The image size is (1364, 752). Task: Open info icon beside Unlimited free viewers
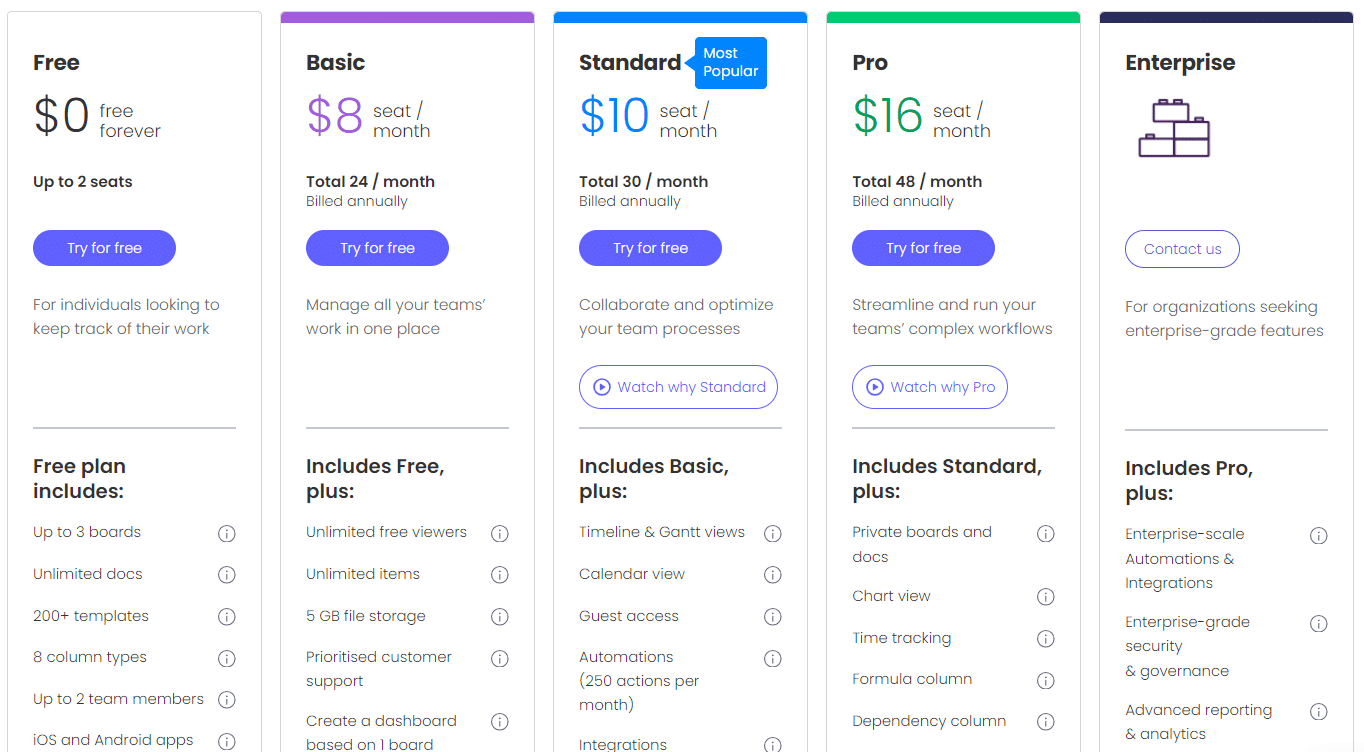coord(500,533)
